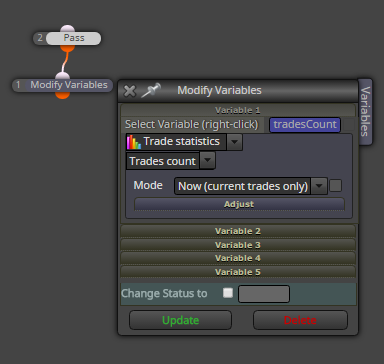This screenshot has height=364, width=384.
Task: Expand the Variable 5 section
Action: 238,272
